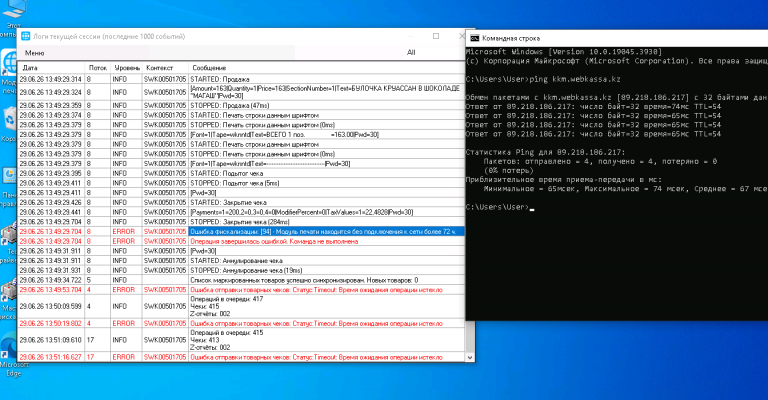The height and width of the screenshot is (400, 768).
Task: Click the Command Prompt title bar icon
Action: click(x=474, y=38)
